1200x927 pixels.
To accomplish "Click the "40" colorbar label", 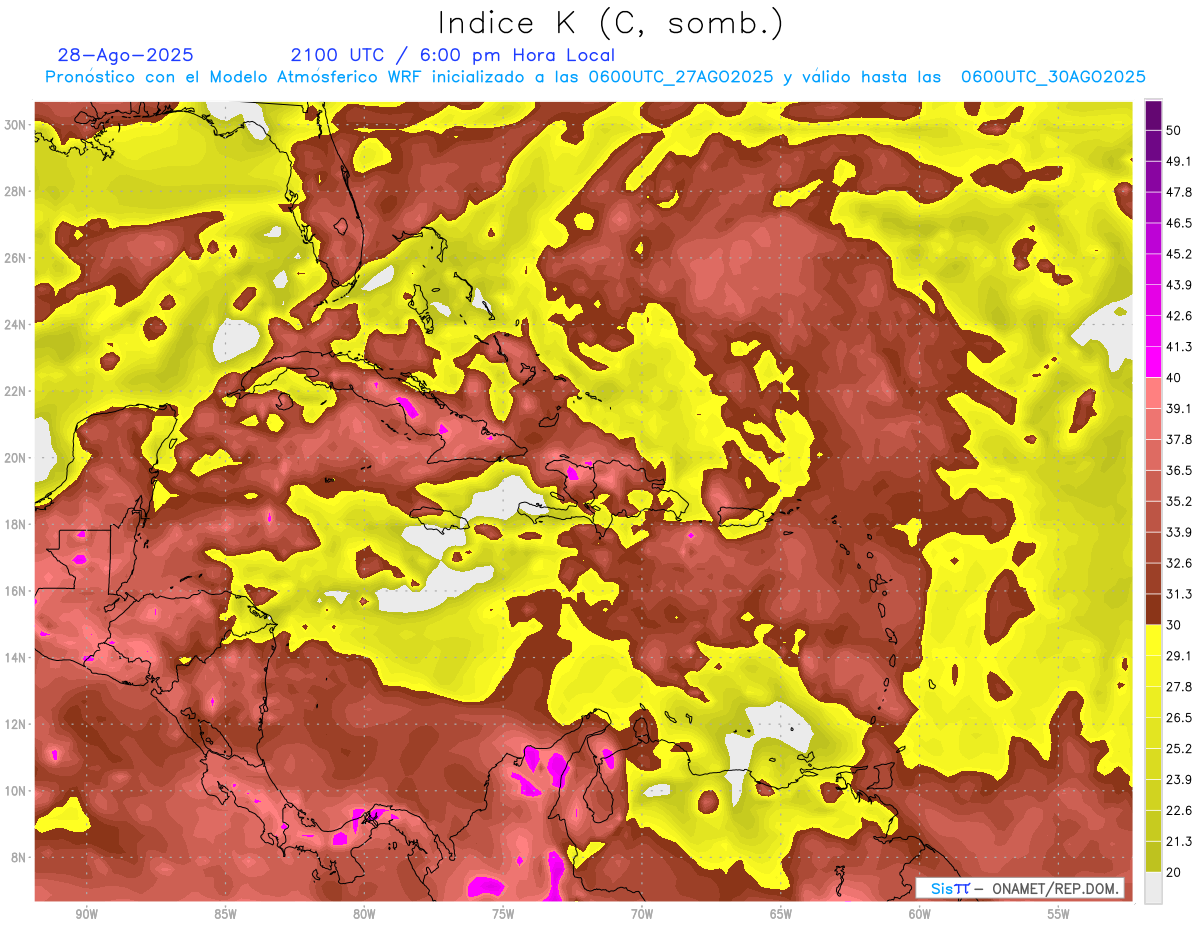I will 1174,377.
